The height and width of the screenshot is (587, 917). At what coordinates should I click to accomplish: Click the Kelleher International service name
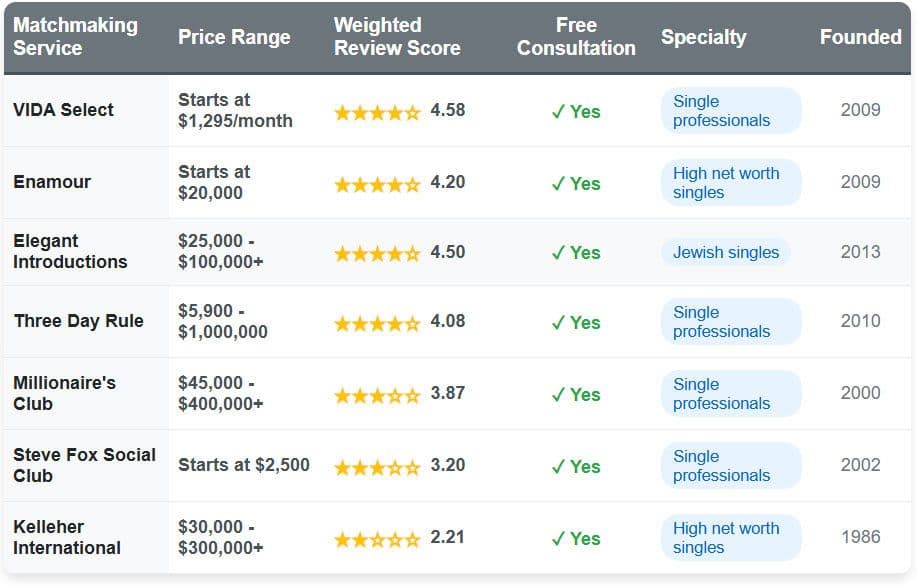(67, 537)
